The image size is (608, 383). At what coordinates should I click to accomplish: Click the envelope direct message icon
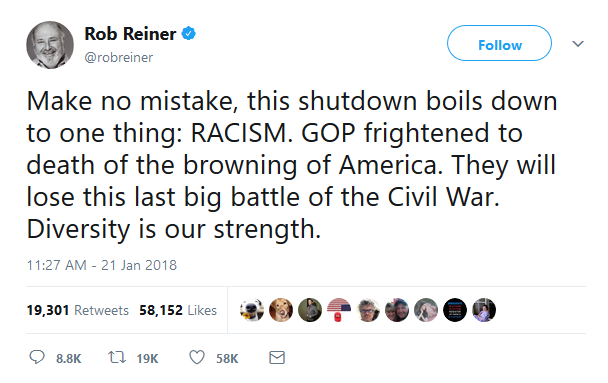pos(277,357)
